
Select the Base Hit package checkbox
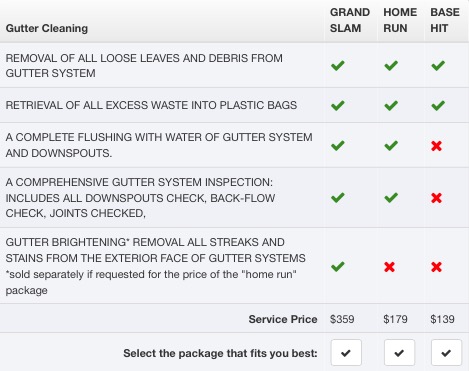pyautogui.click(x=446, y=353)
